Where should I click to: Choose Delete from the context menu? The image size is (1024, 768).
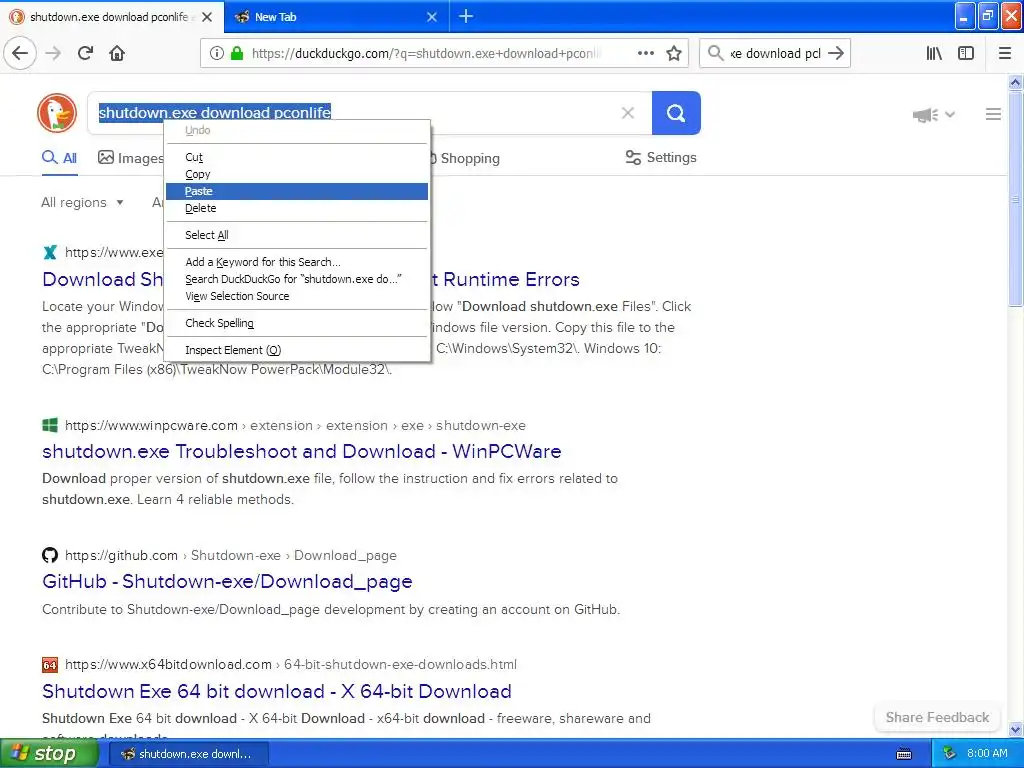[297, 208]
